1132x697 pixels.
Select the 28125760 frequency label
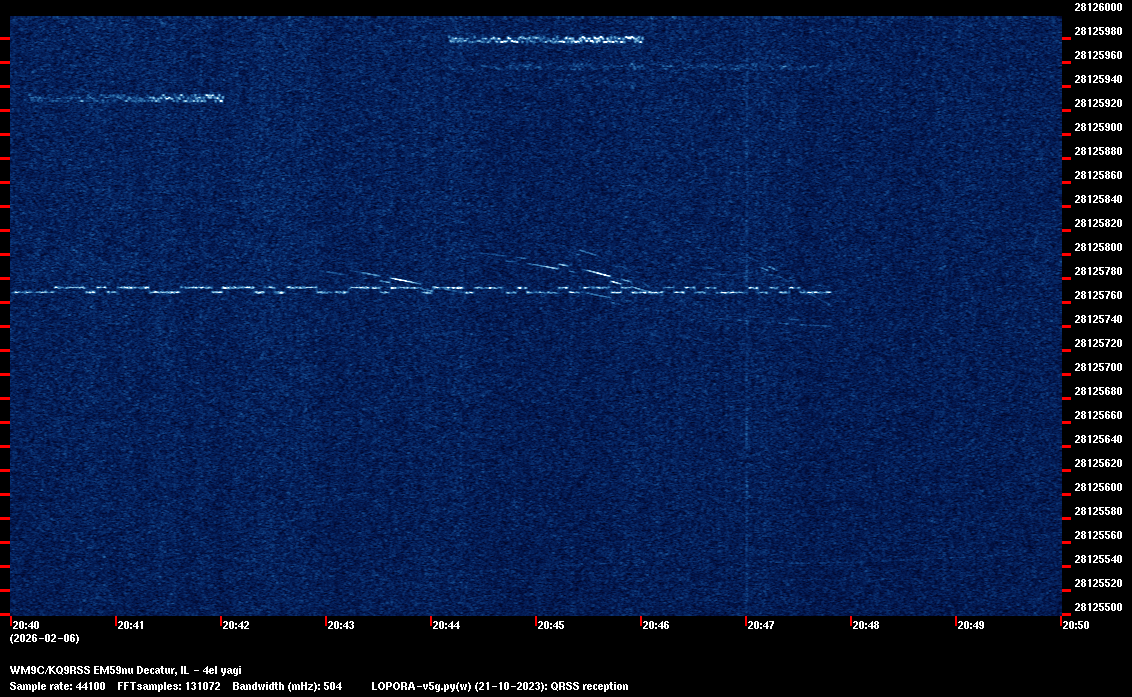(1097, 295)
